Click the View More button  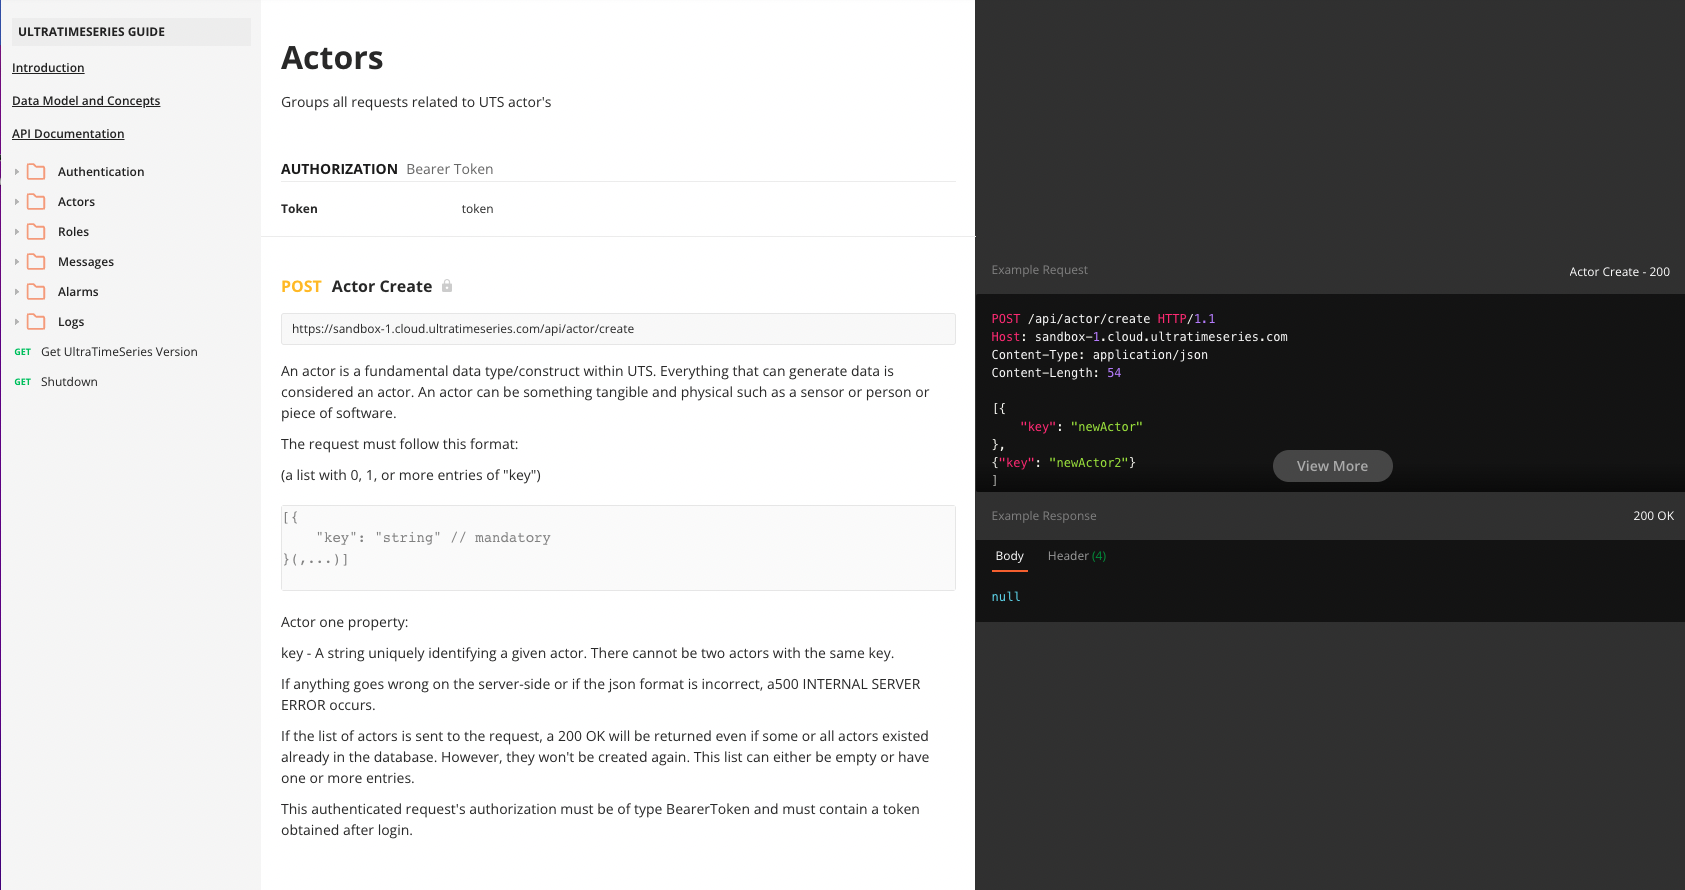[x=1332, y=466]
